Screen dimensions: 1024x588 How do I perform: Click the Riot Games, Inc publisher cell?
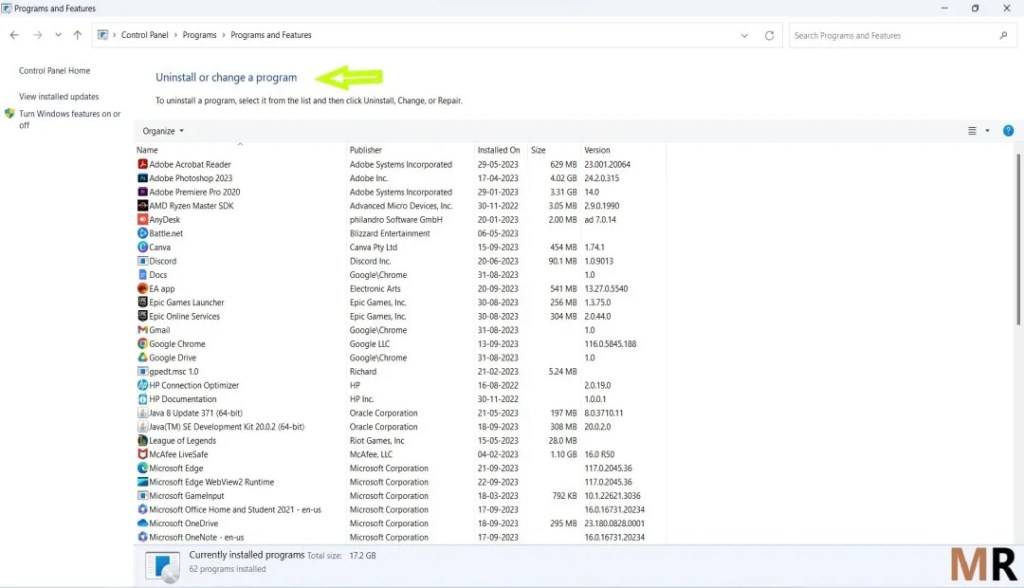tap(377, 440)
